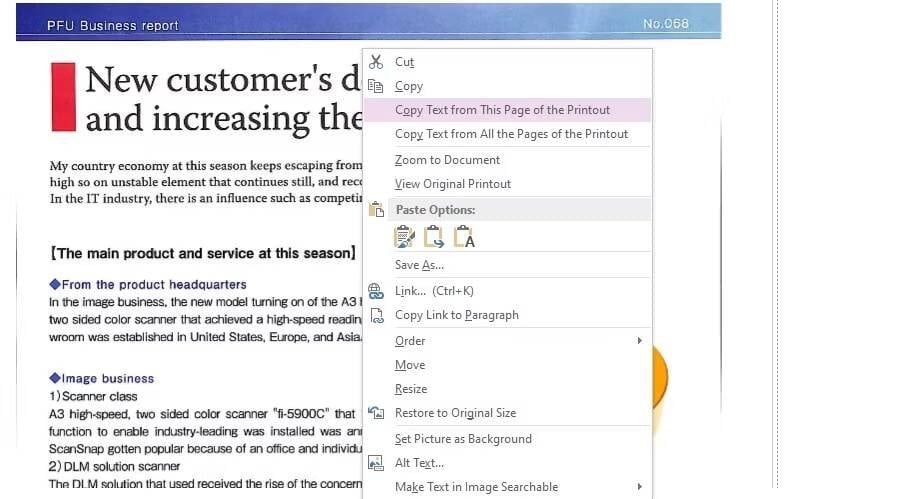Open Make Text in Image Searchable submenu
Screen dimensions: 903x499
(507, 487)
